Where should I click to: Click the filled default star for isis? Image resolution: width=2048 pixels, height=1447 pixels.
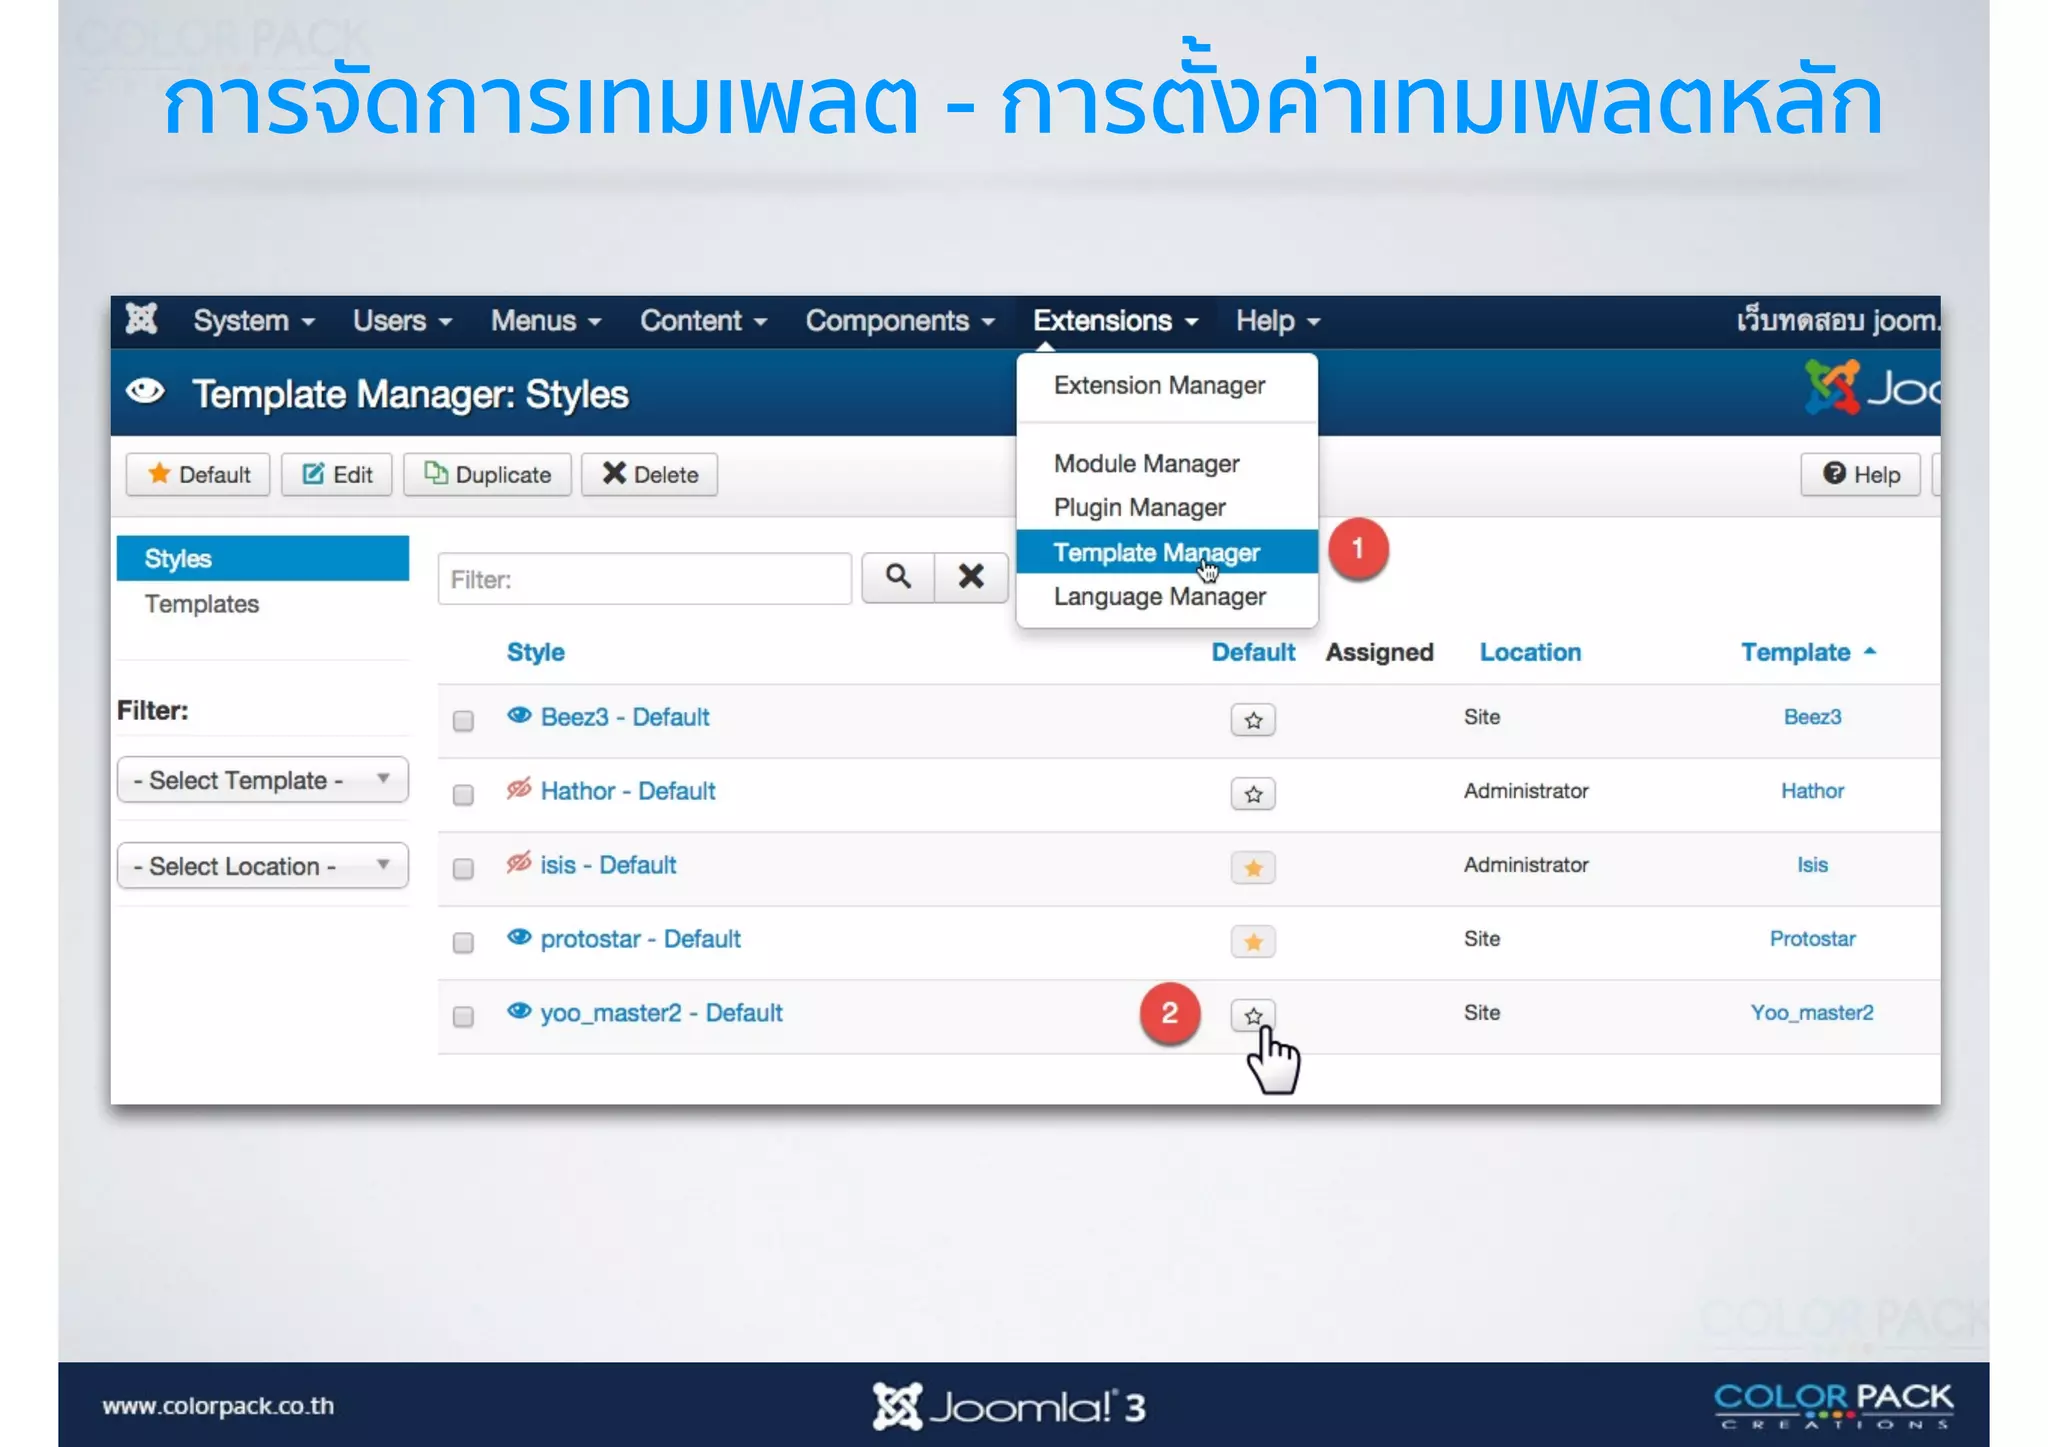coord(1253,868)
